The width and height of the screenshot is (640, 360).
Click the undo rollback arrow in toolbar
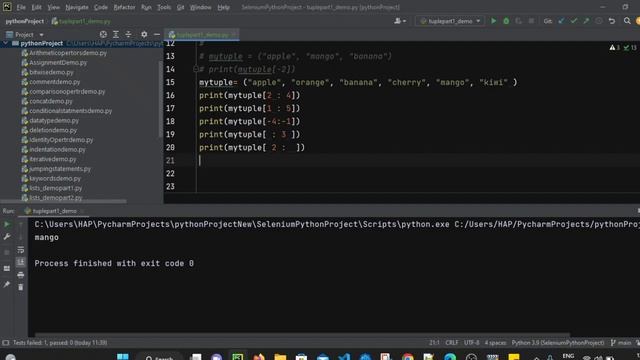pyautogui.click(x=611, y=21)
